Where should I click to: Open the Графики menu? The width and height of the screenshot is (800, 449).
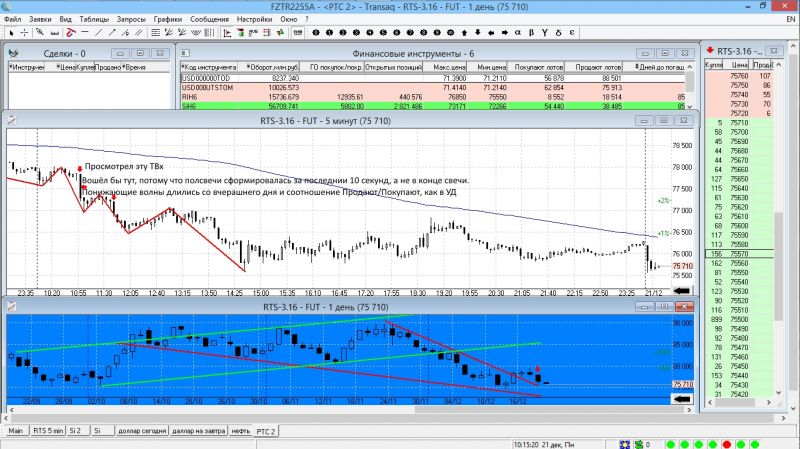167,19
